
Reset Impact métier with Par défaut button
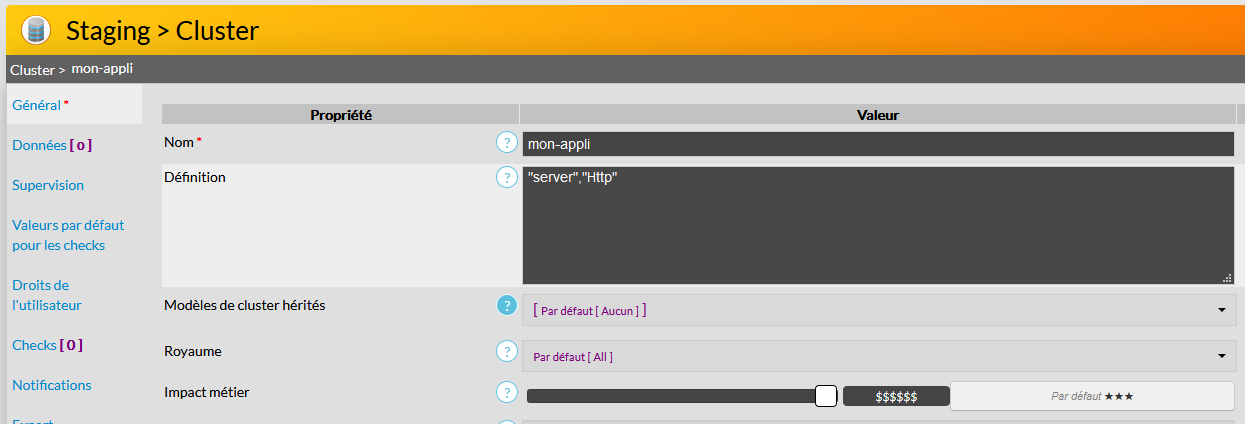tap(1091, 396)
